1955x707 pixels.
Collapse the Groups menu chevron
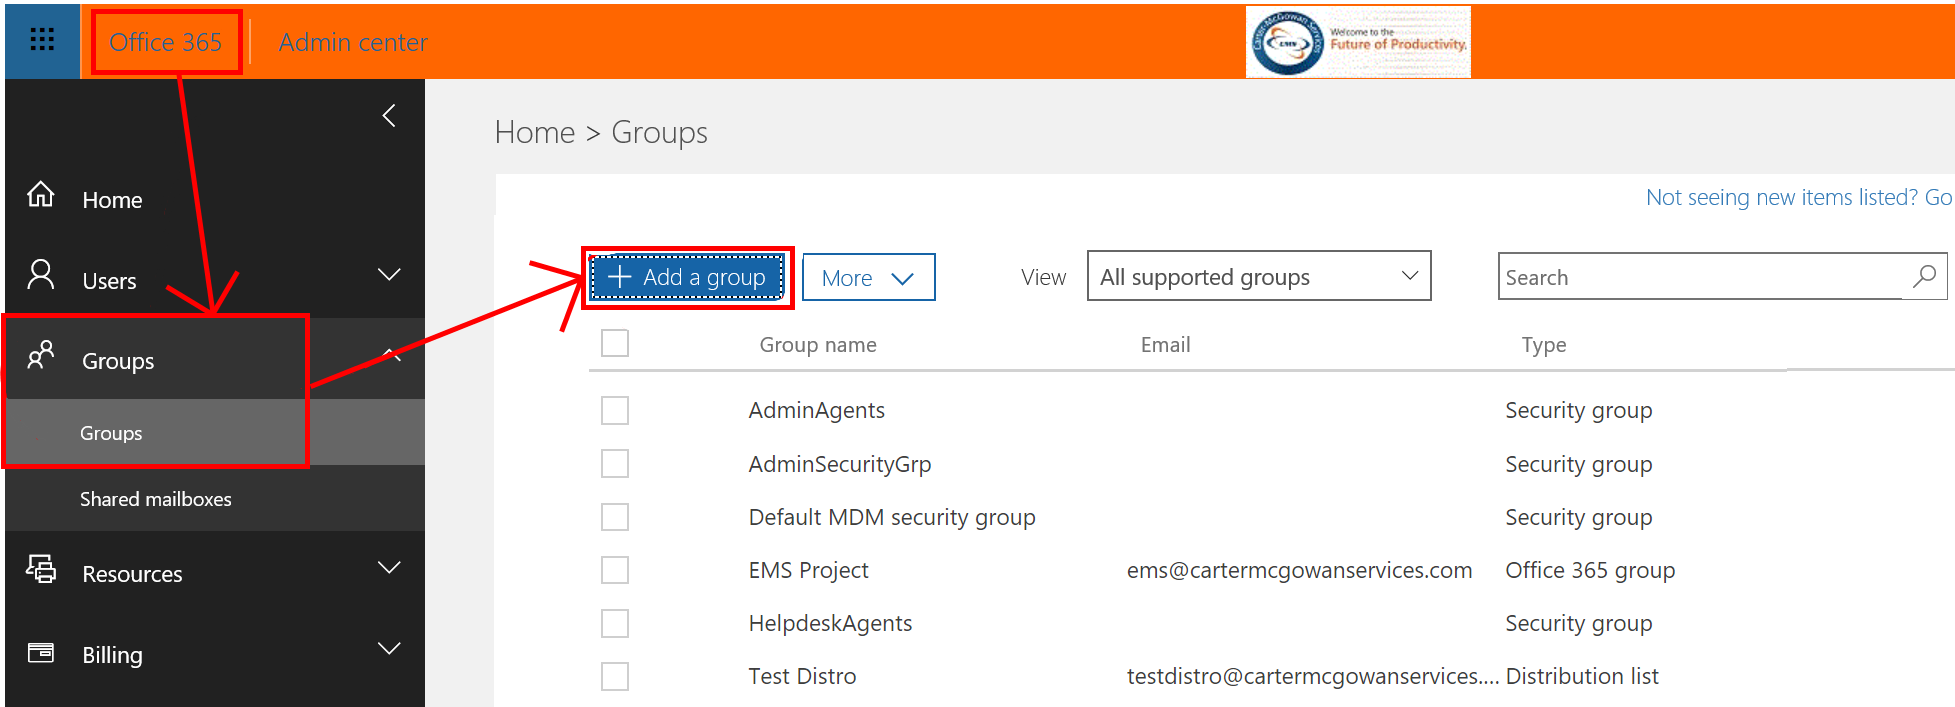[391, 354]
